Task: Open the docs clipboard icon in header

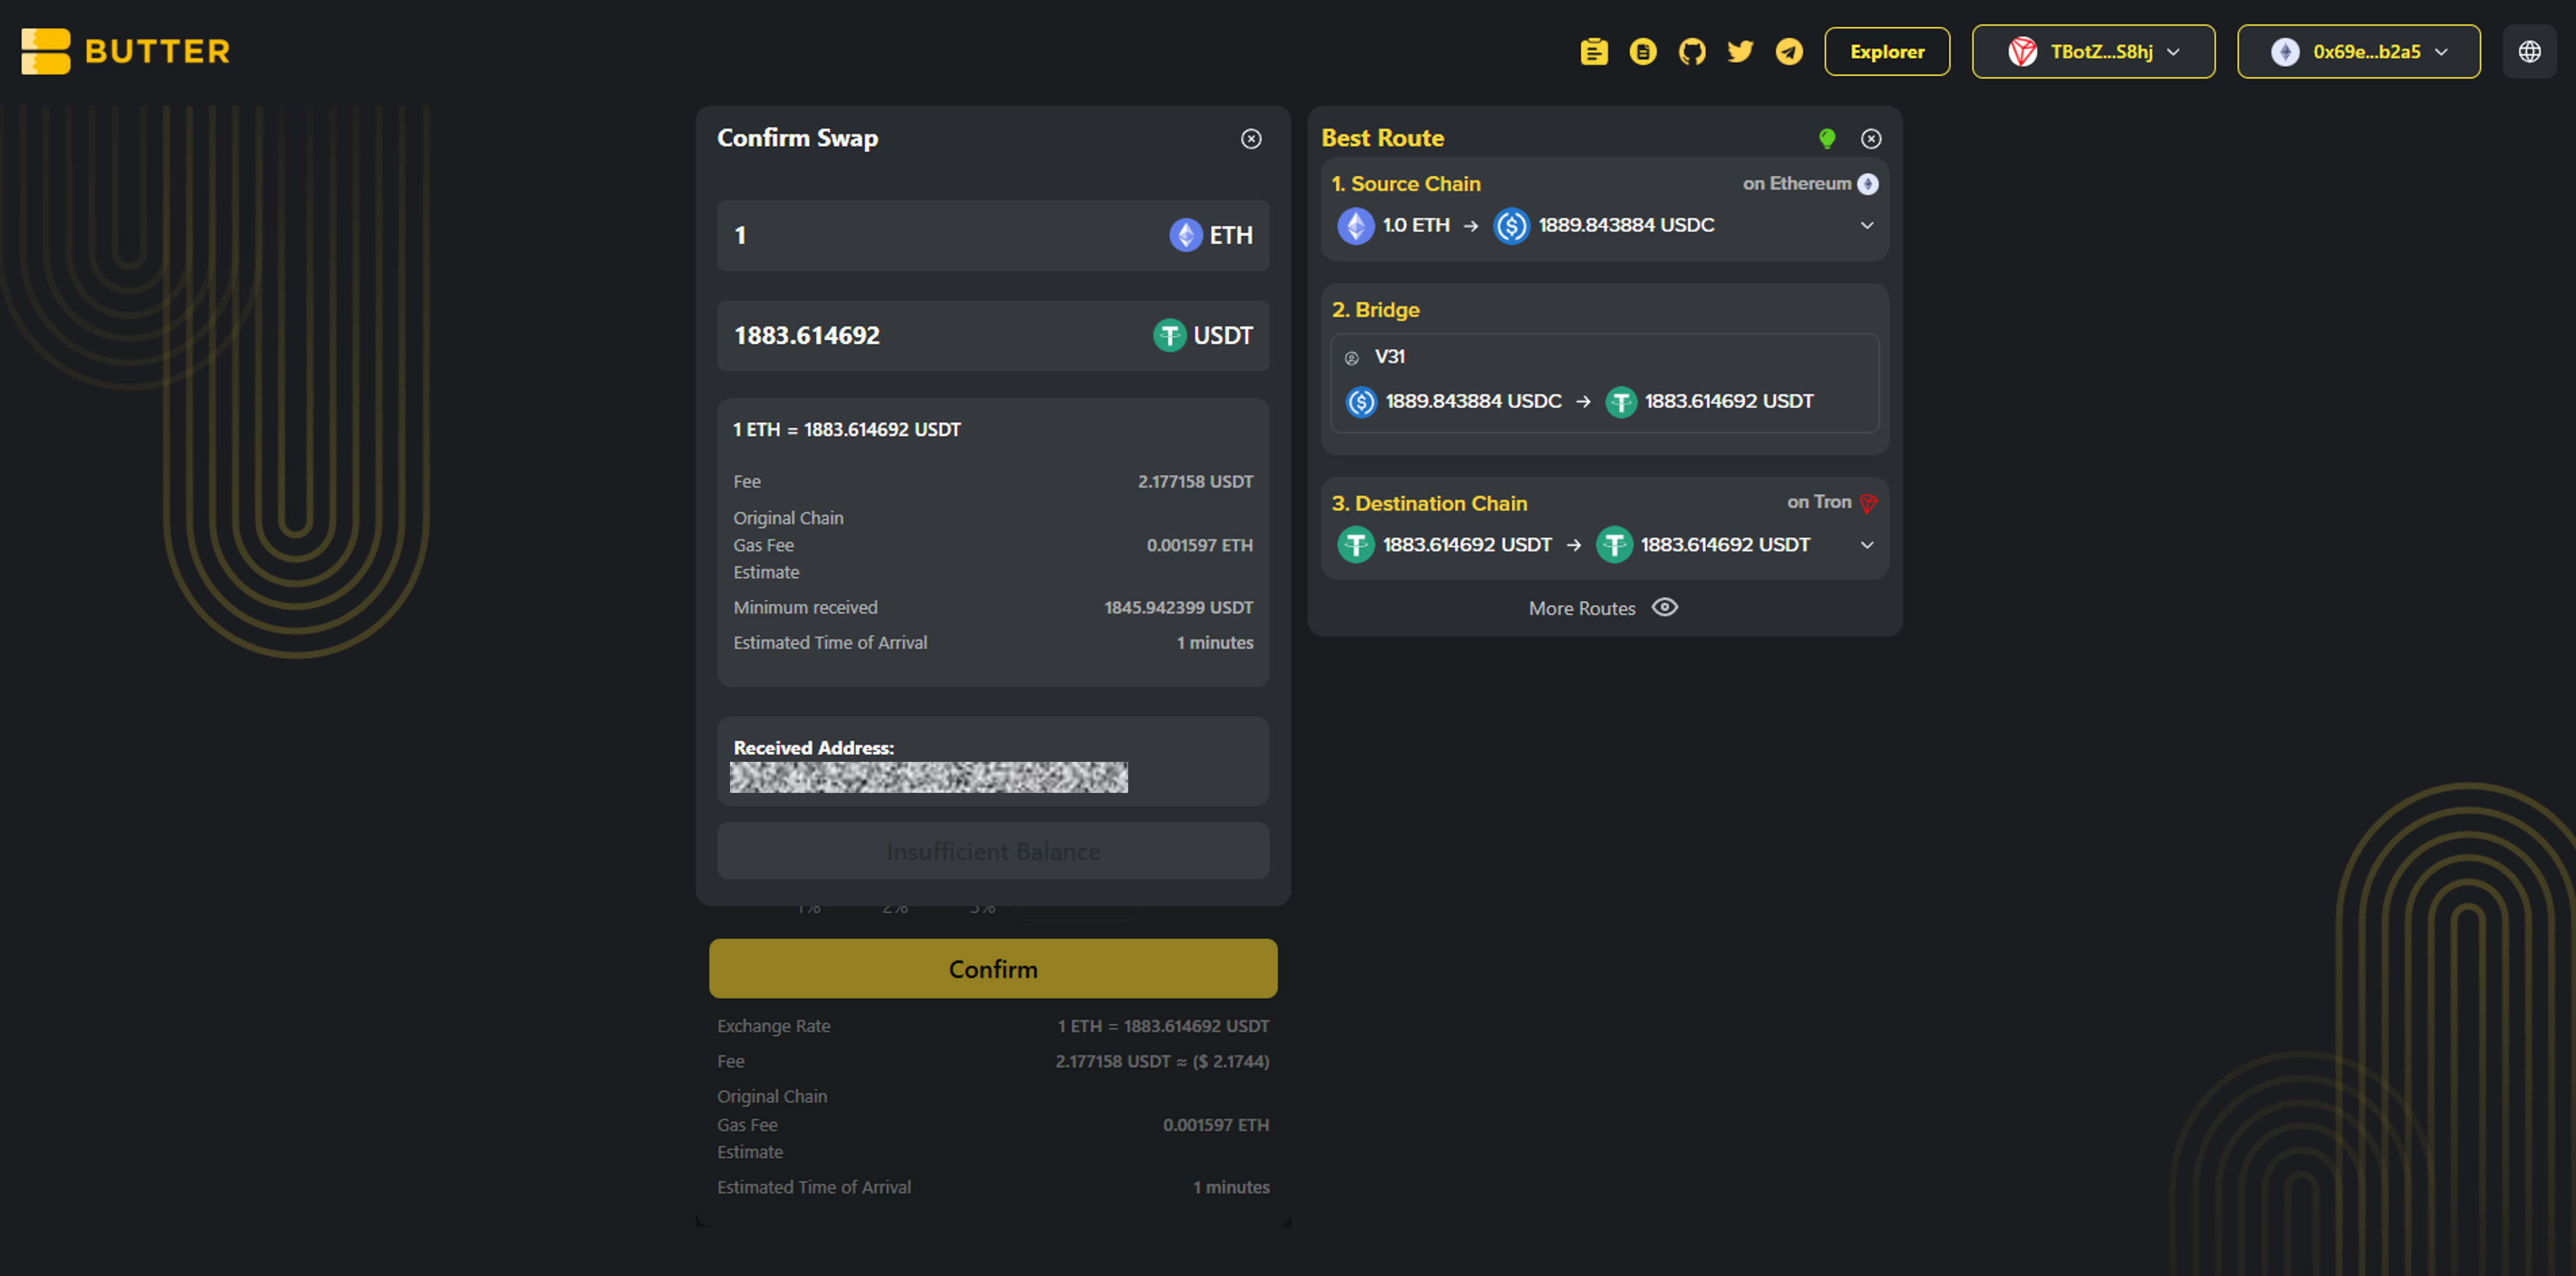Action: 1594,51
